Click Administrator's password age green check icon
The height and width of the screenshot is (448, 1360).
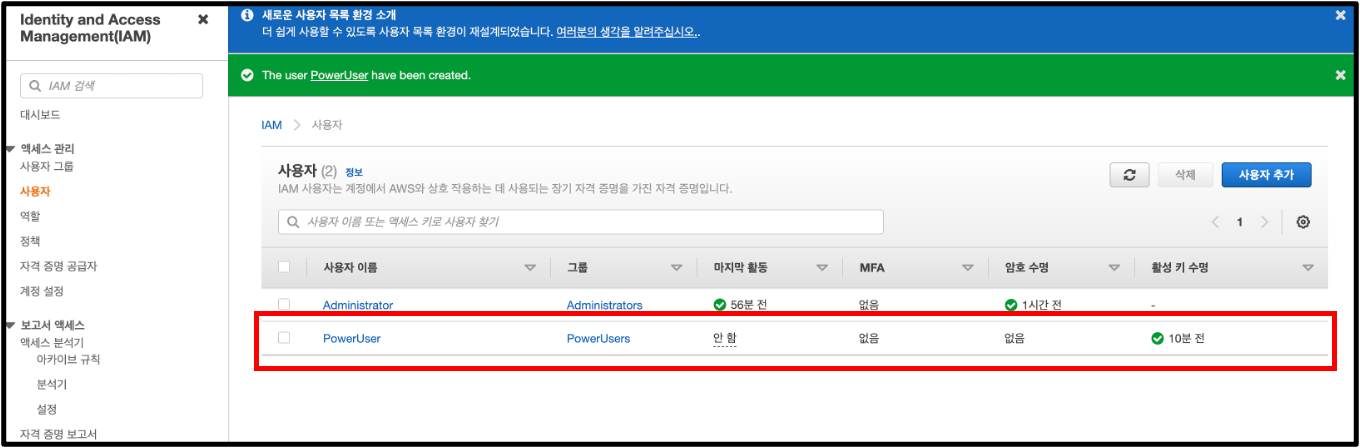pyautogui.click(x=1010, y=305)
